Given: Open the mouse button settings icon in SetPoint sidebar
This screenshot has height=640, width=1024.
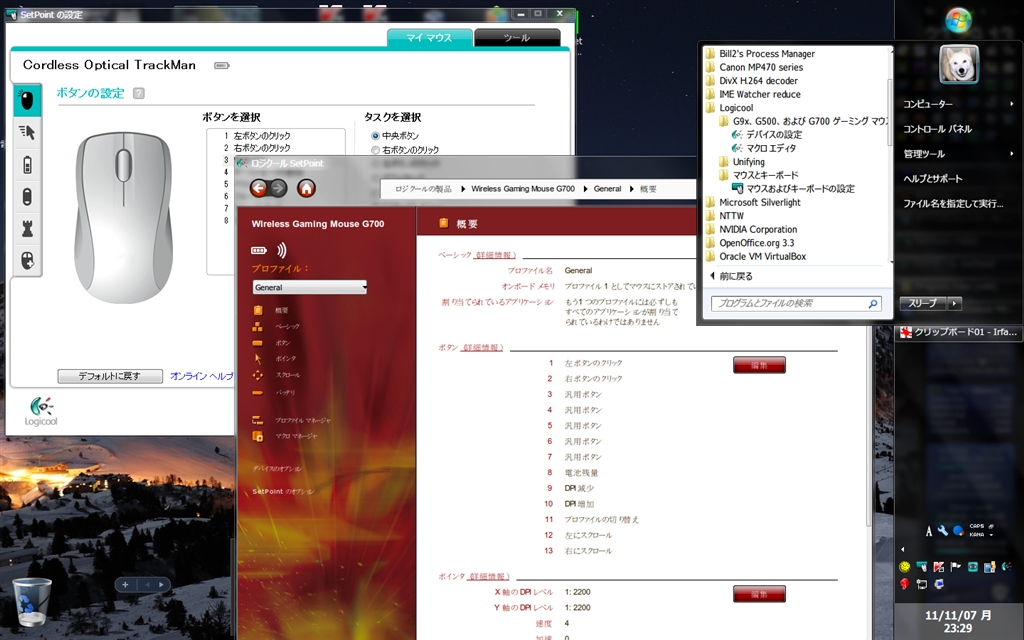Looking at the screenshot, I should pos(27,100).
